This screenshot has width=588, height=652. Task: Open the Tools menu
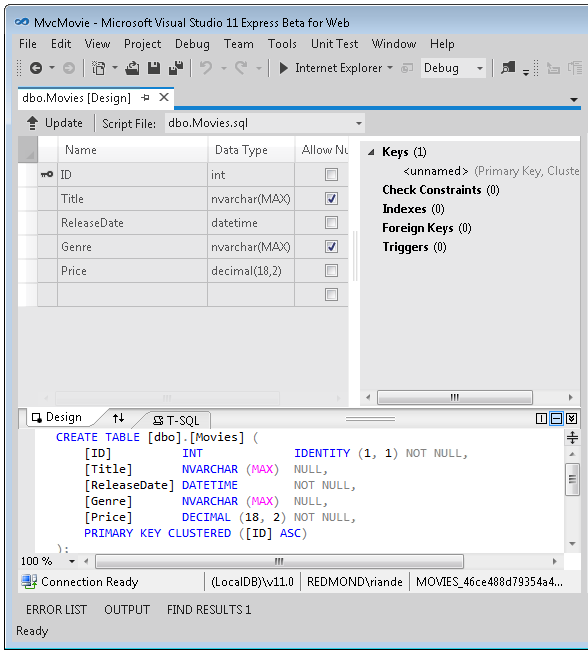[282, 44]
